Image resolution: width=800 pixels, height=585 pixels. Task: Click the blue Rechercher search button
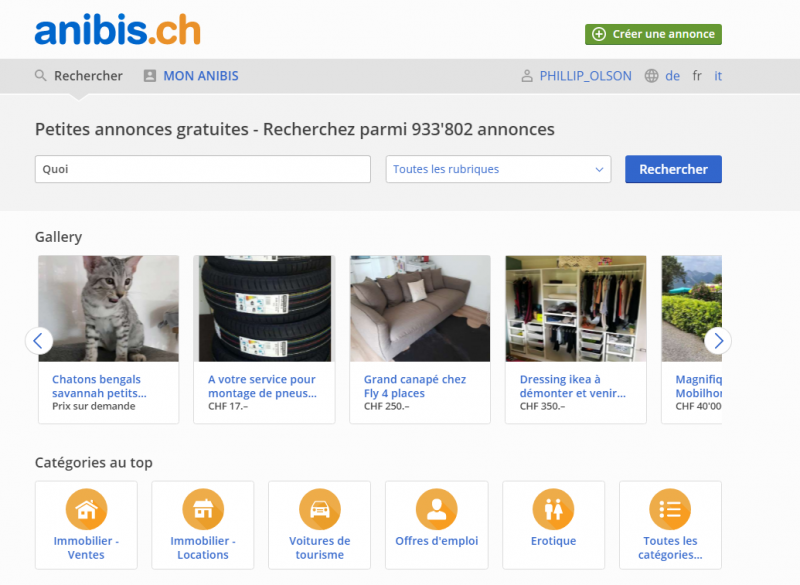(673, 169)
